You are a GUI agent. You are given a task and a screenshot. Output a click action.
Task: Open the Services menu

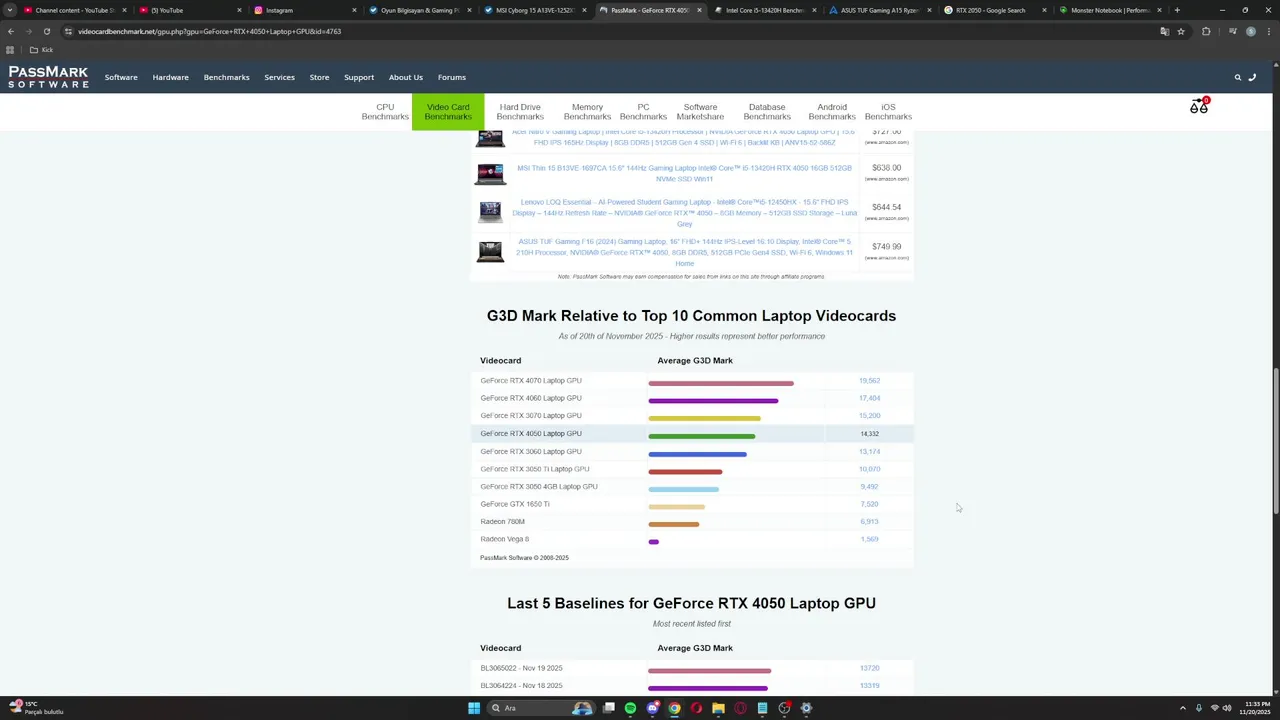279,77
